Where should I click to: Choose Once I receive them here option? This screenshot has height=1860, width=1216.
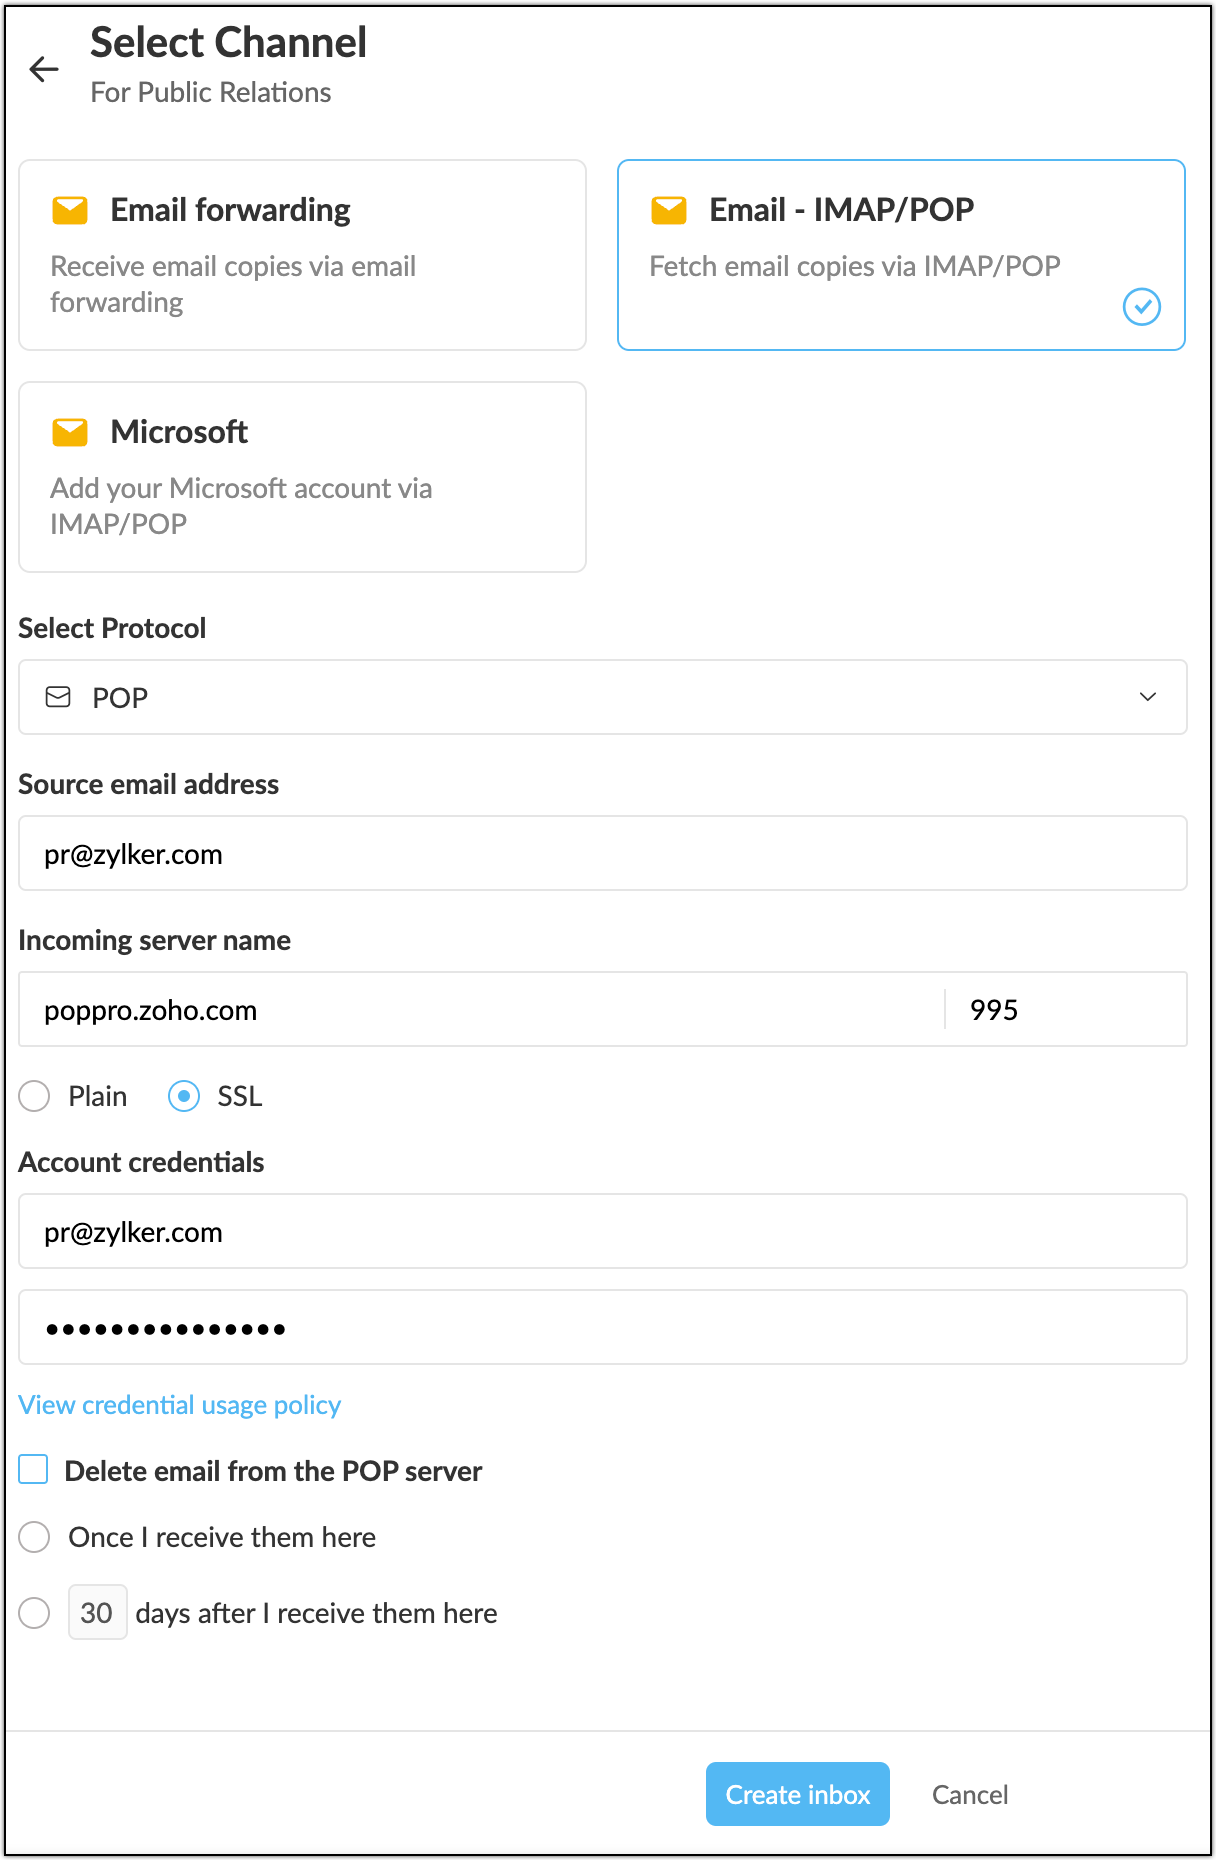pyautogui.click(x=35, y=1537)
